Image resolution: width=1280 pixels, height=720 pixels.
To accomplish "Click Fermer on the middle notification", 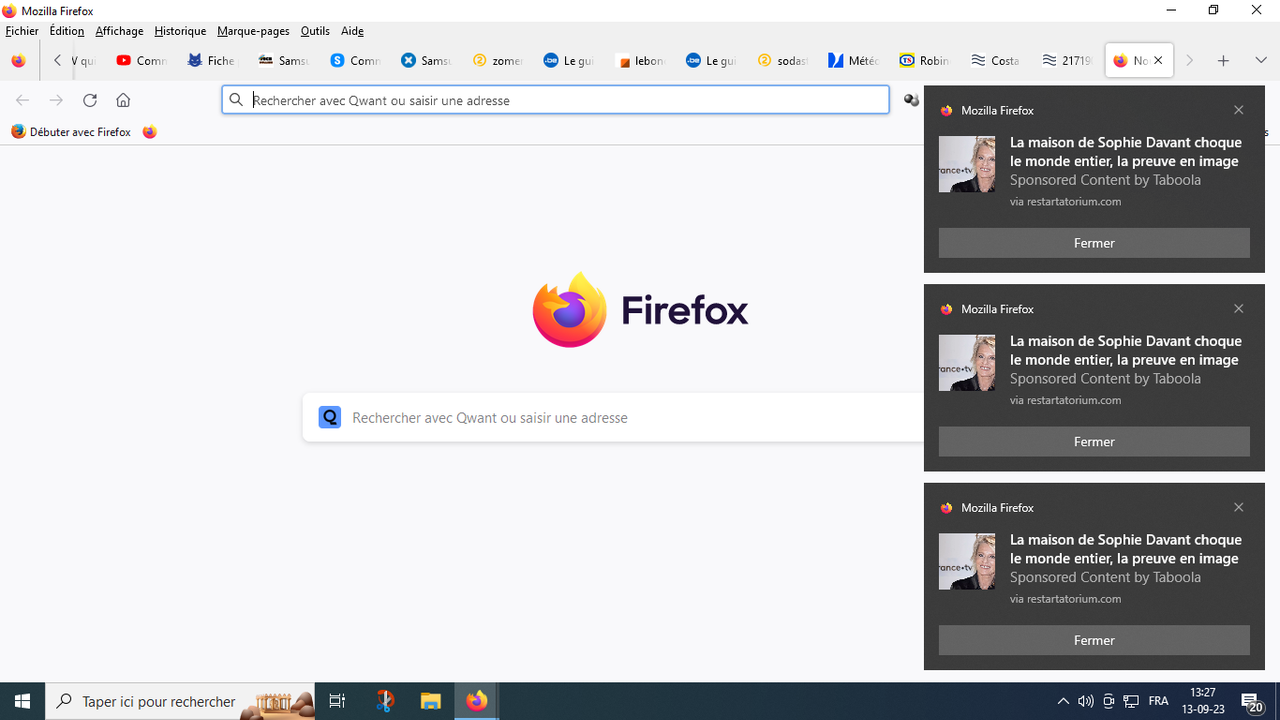I will point(1094,442).
